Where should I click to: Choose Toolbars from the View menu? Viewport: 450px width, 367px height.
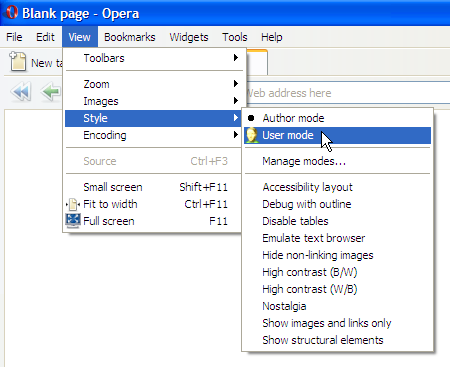[153, 58]
